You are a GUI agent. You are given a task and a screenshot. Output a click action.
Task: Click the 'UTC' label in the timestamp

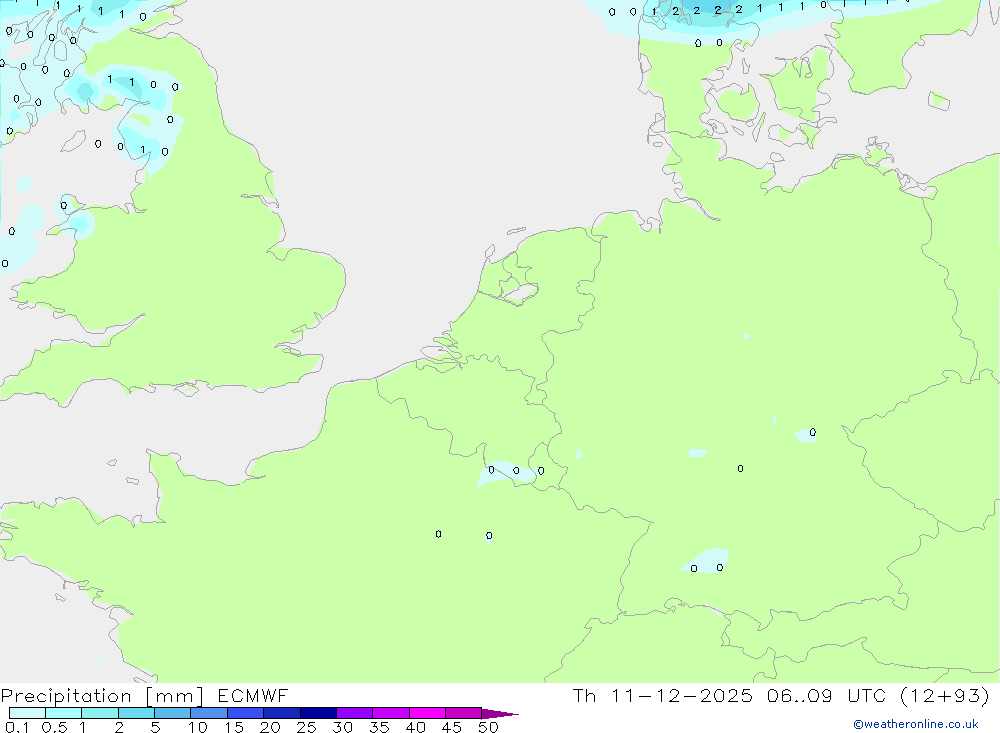[x=867, y=695]
